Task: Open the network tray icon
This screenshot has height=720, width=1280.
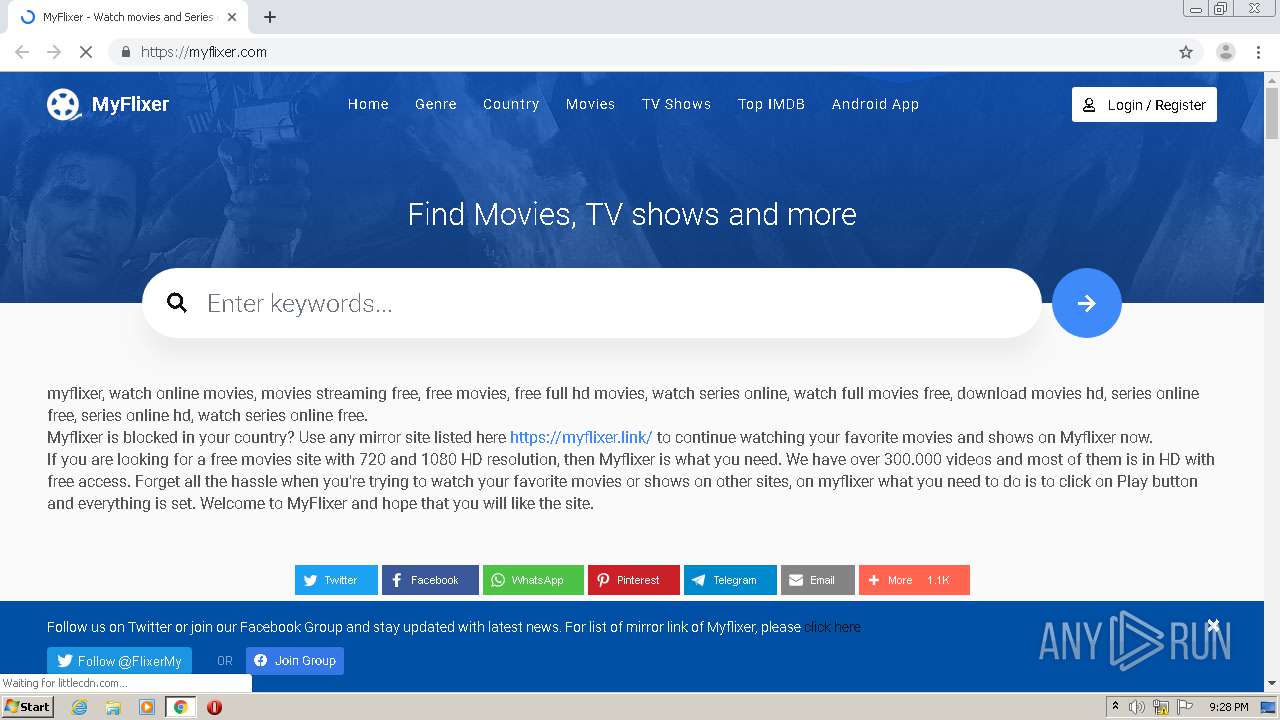Action: tap(1161, 707)
